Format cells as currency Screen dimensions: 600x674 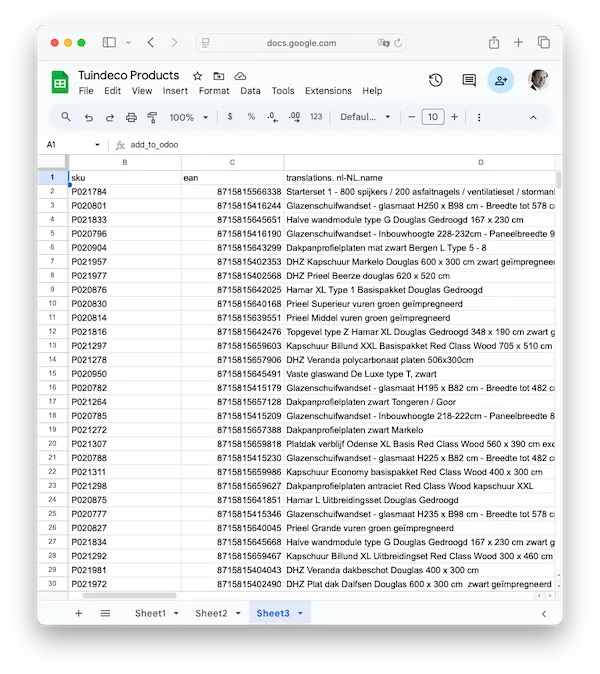230,116
